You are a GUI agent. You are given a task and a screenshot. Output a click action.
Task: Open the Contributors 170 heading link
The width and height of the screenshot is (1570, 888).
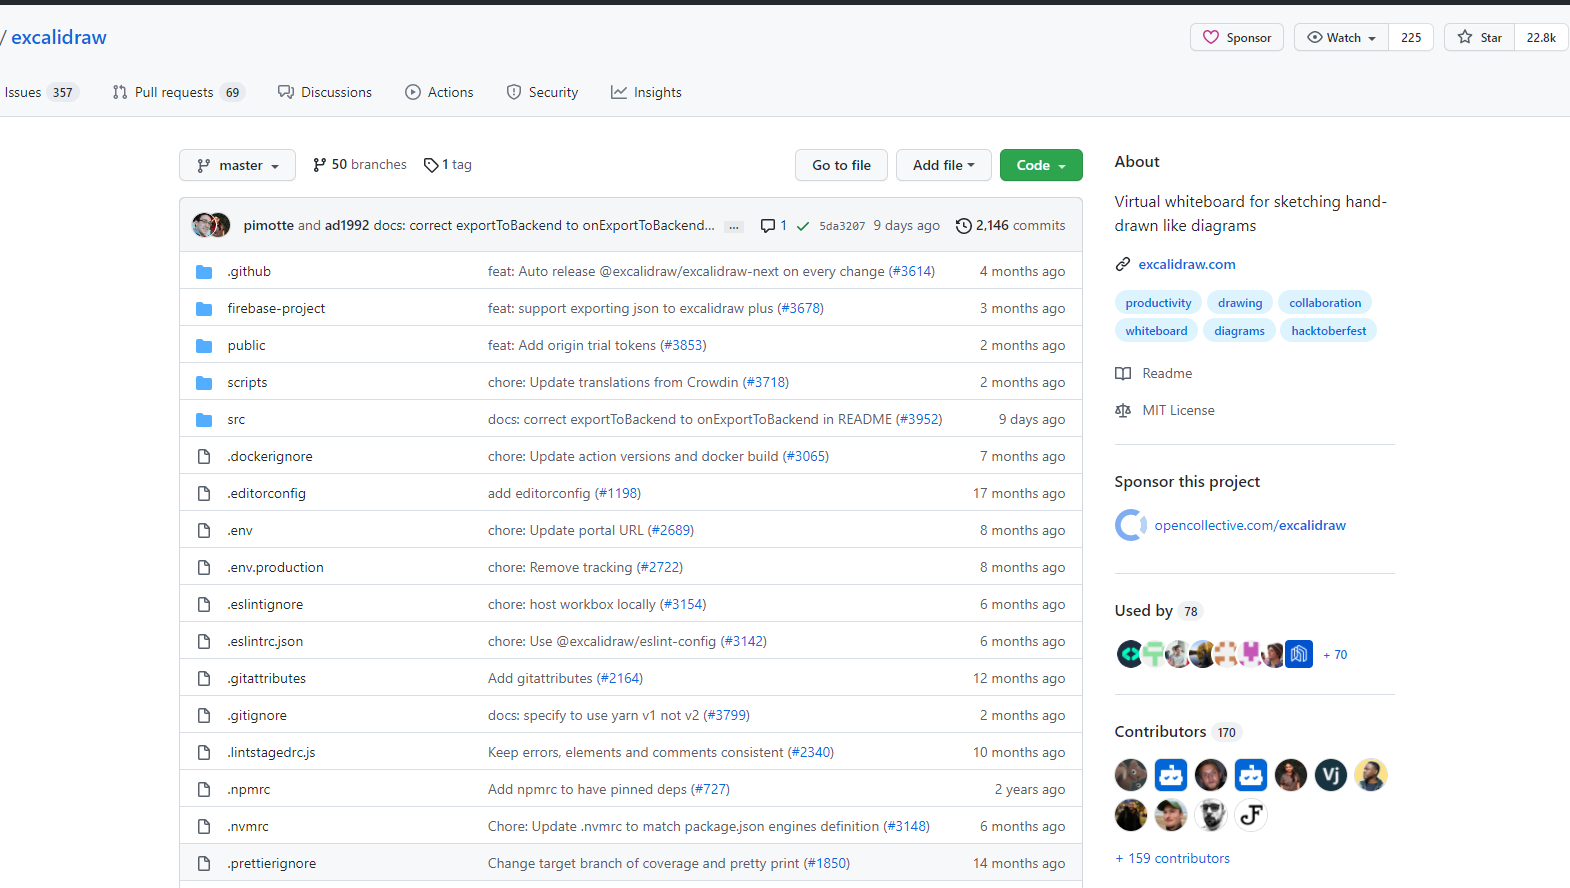pyautogui.click(x=1177, y=732)
